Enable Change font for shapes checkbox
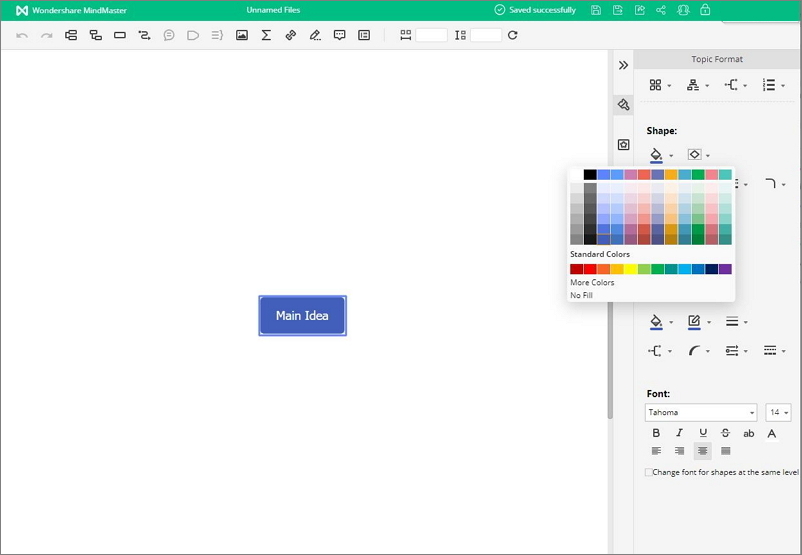 [x=648, y=472]
